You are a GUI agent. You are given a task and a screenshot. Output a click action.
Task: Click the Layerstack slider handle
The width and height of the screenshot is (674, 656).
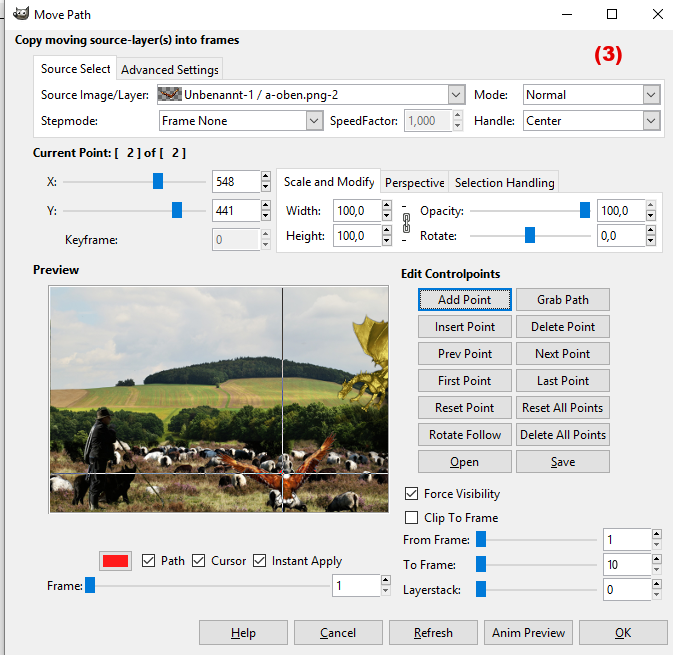[x=481, y=589]
